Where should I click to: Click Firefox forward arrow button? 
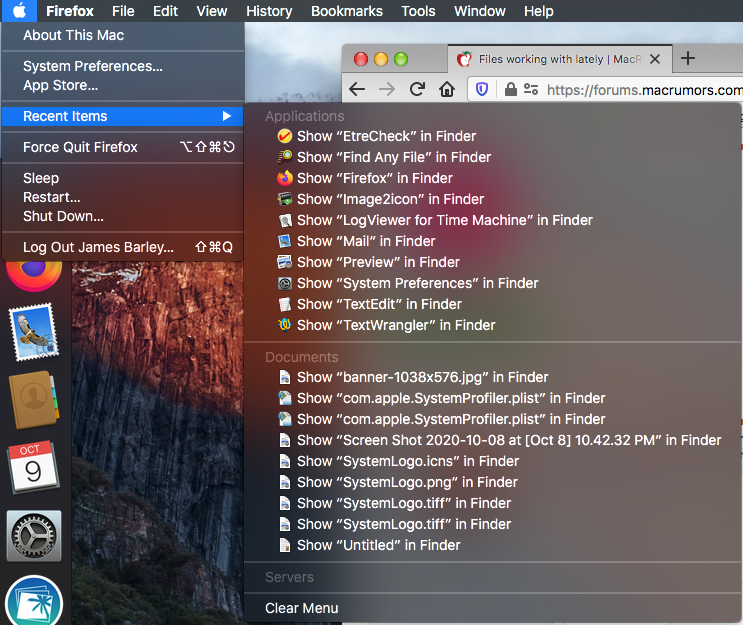[x=387, y=89]
